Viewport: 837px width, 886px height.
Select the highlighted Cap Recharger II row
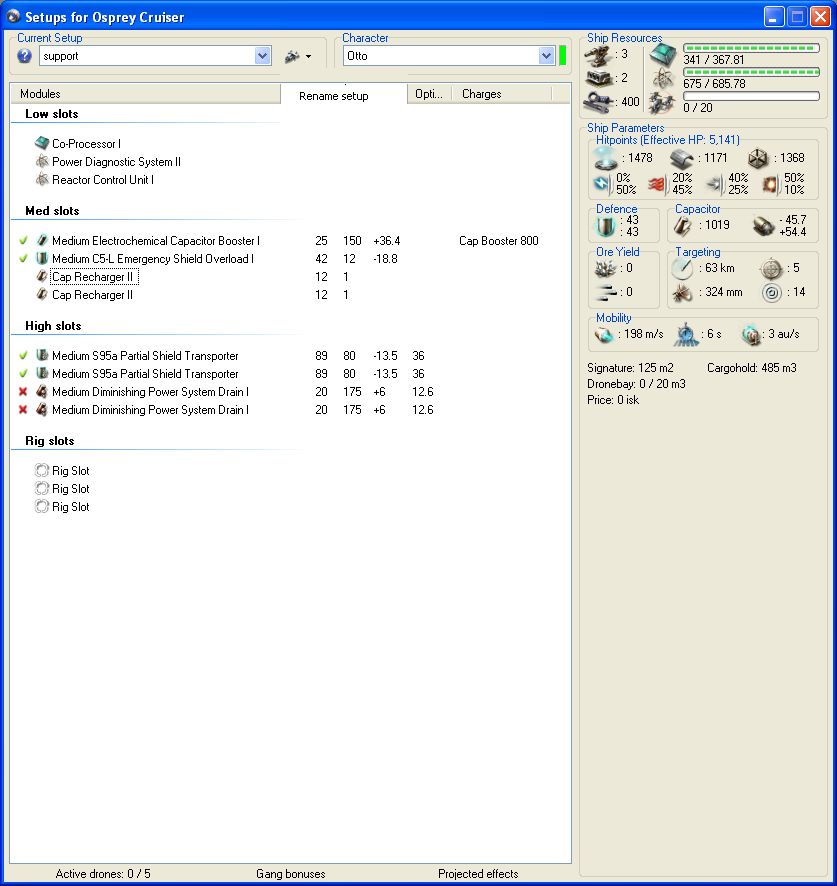pyautogui.click(x=93, y=277)
